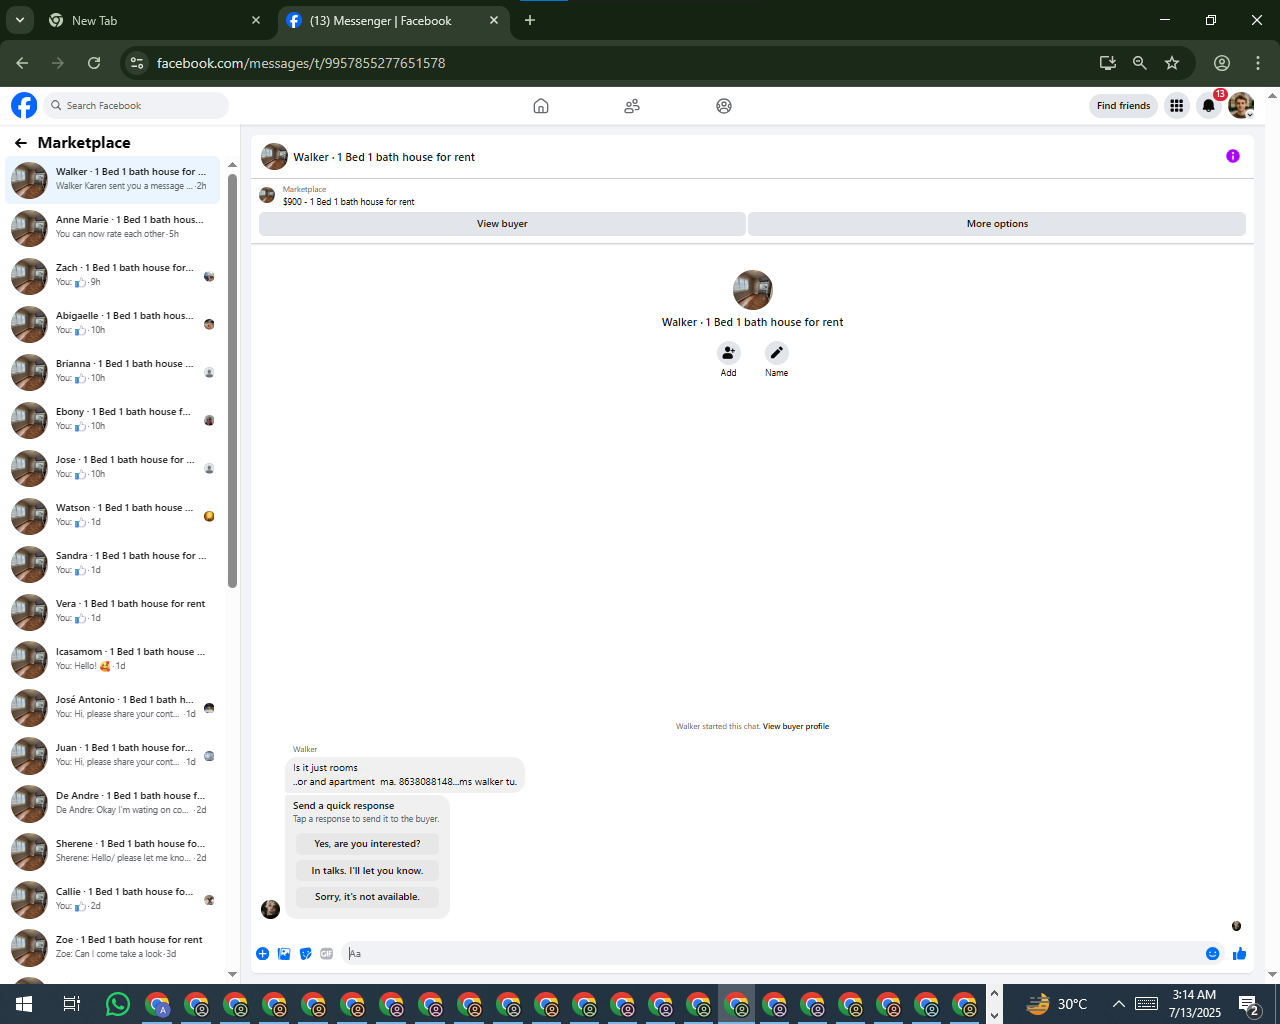1280x1024 pixels.
Task: Open Anne Marie conversation
Action: 113,227
